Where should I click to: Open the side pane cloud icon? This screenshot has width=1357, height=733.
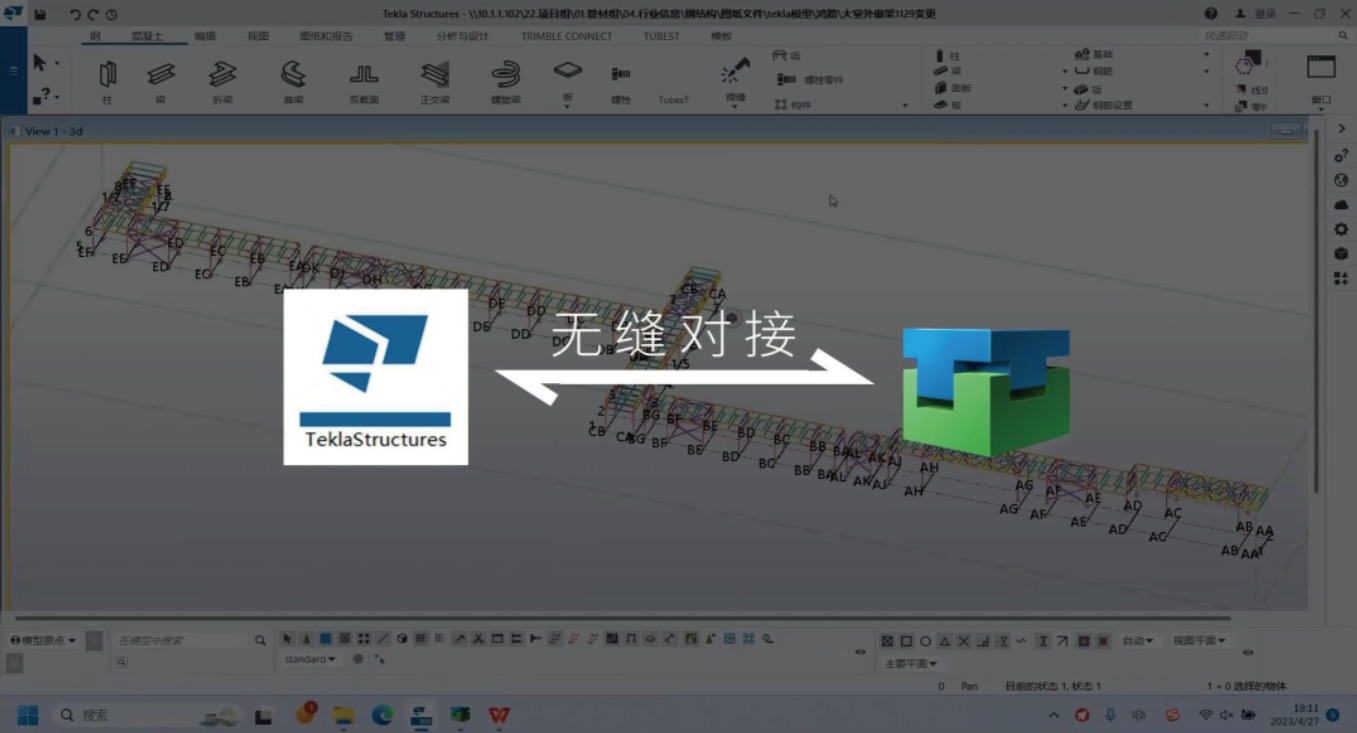1341,205
